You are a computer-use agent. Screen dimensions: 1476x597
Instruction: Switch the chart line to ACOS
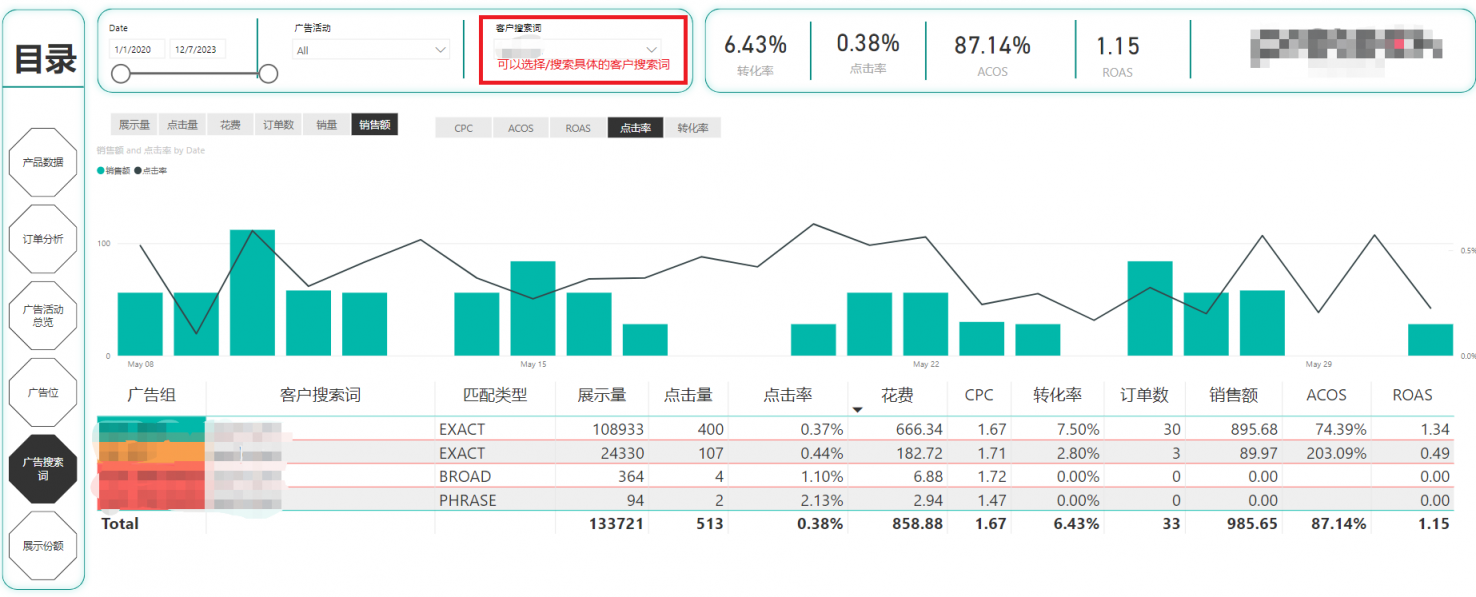pyautogui.click(x=520, y=128)
